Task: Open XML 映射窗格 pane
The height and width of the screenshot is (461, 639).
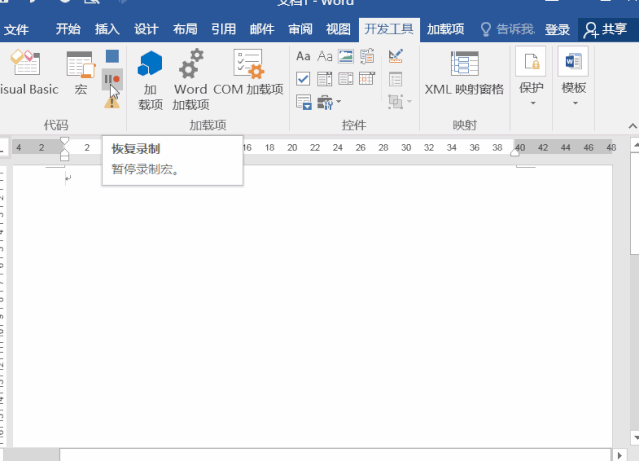Action: pos(464,73)
